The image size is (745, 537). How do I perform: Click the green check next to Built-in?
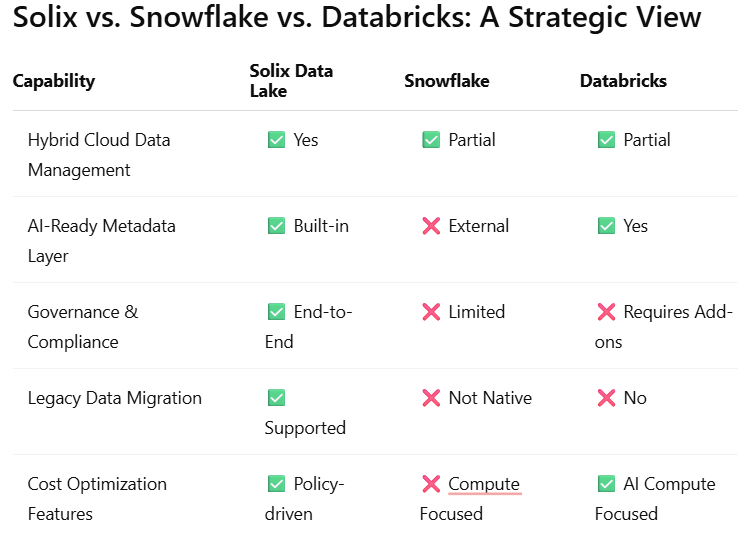(x=276, y=226)
